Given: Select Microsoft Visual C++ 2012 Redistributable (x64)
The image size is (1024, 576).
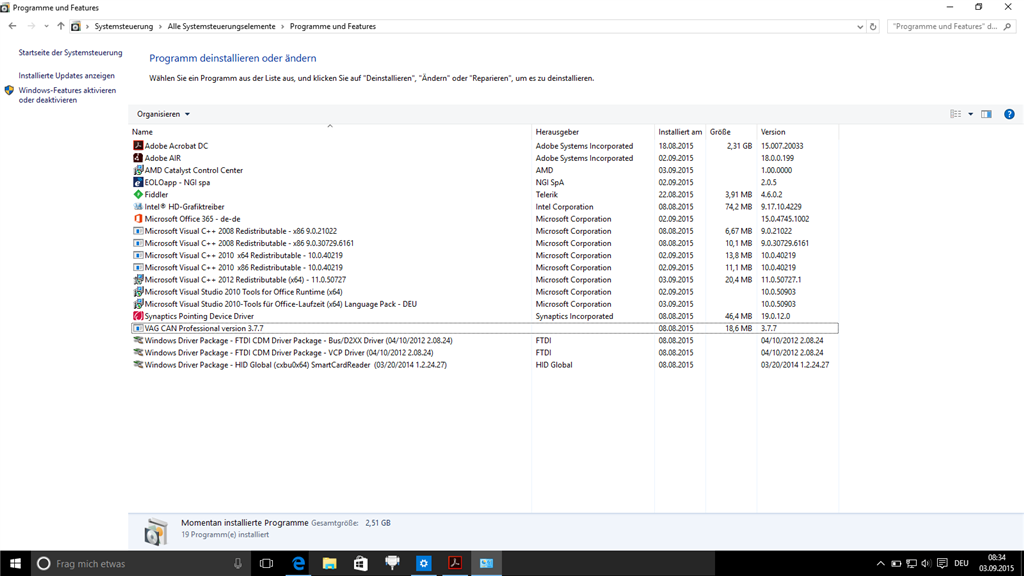Looking at the screenshot, I should pos(485,280).
